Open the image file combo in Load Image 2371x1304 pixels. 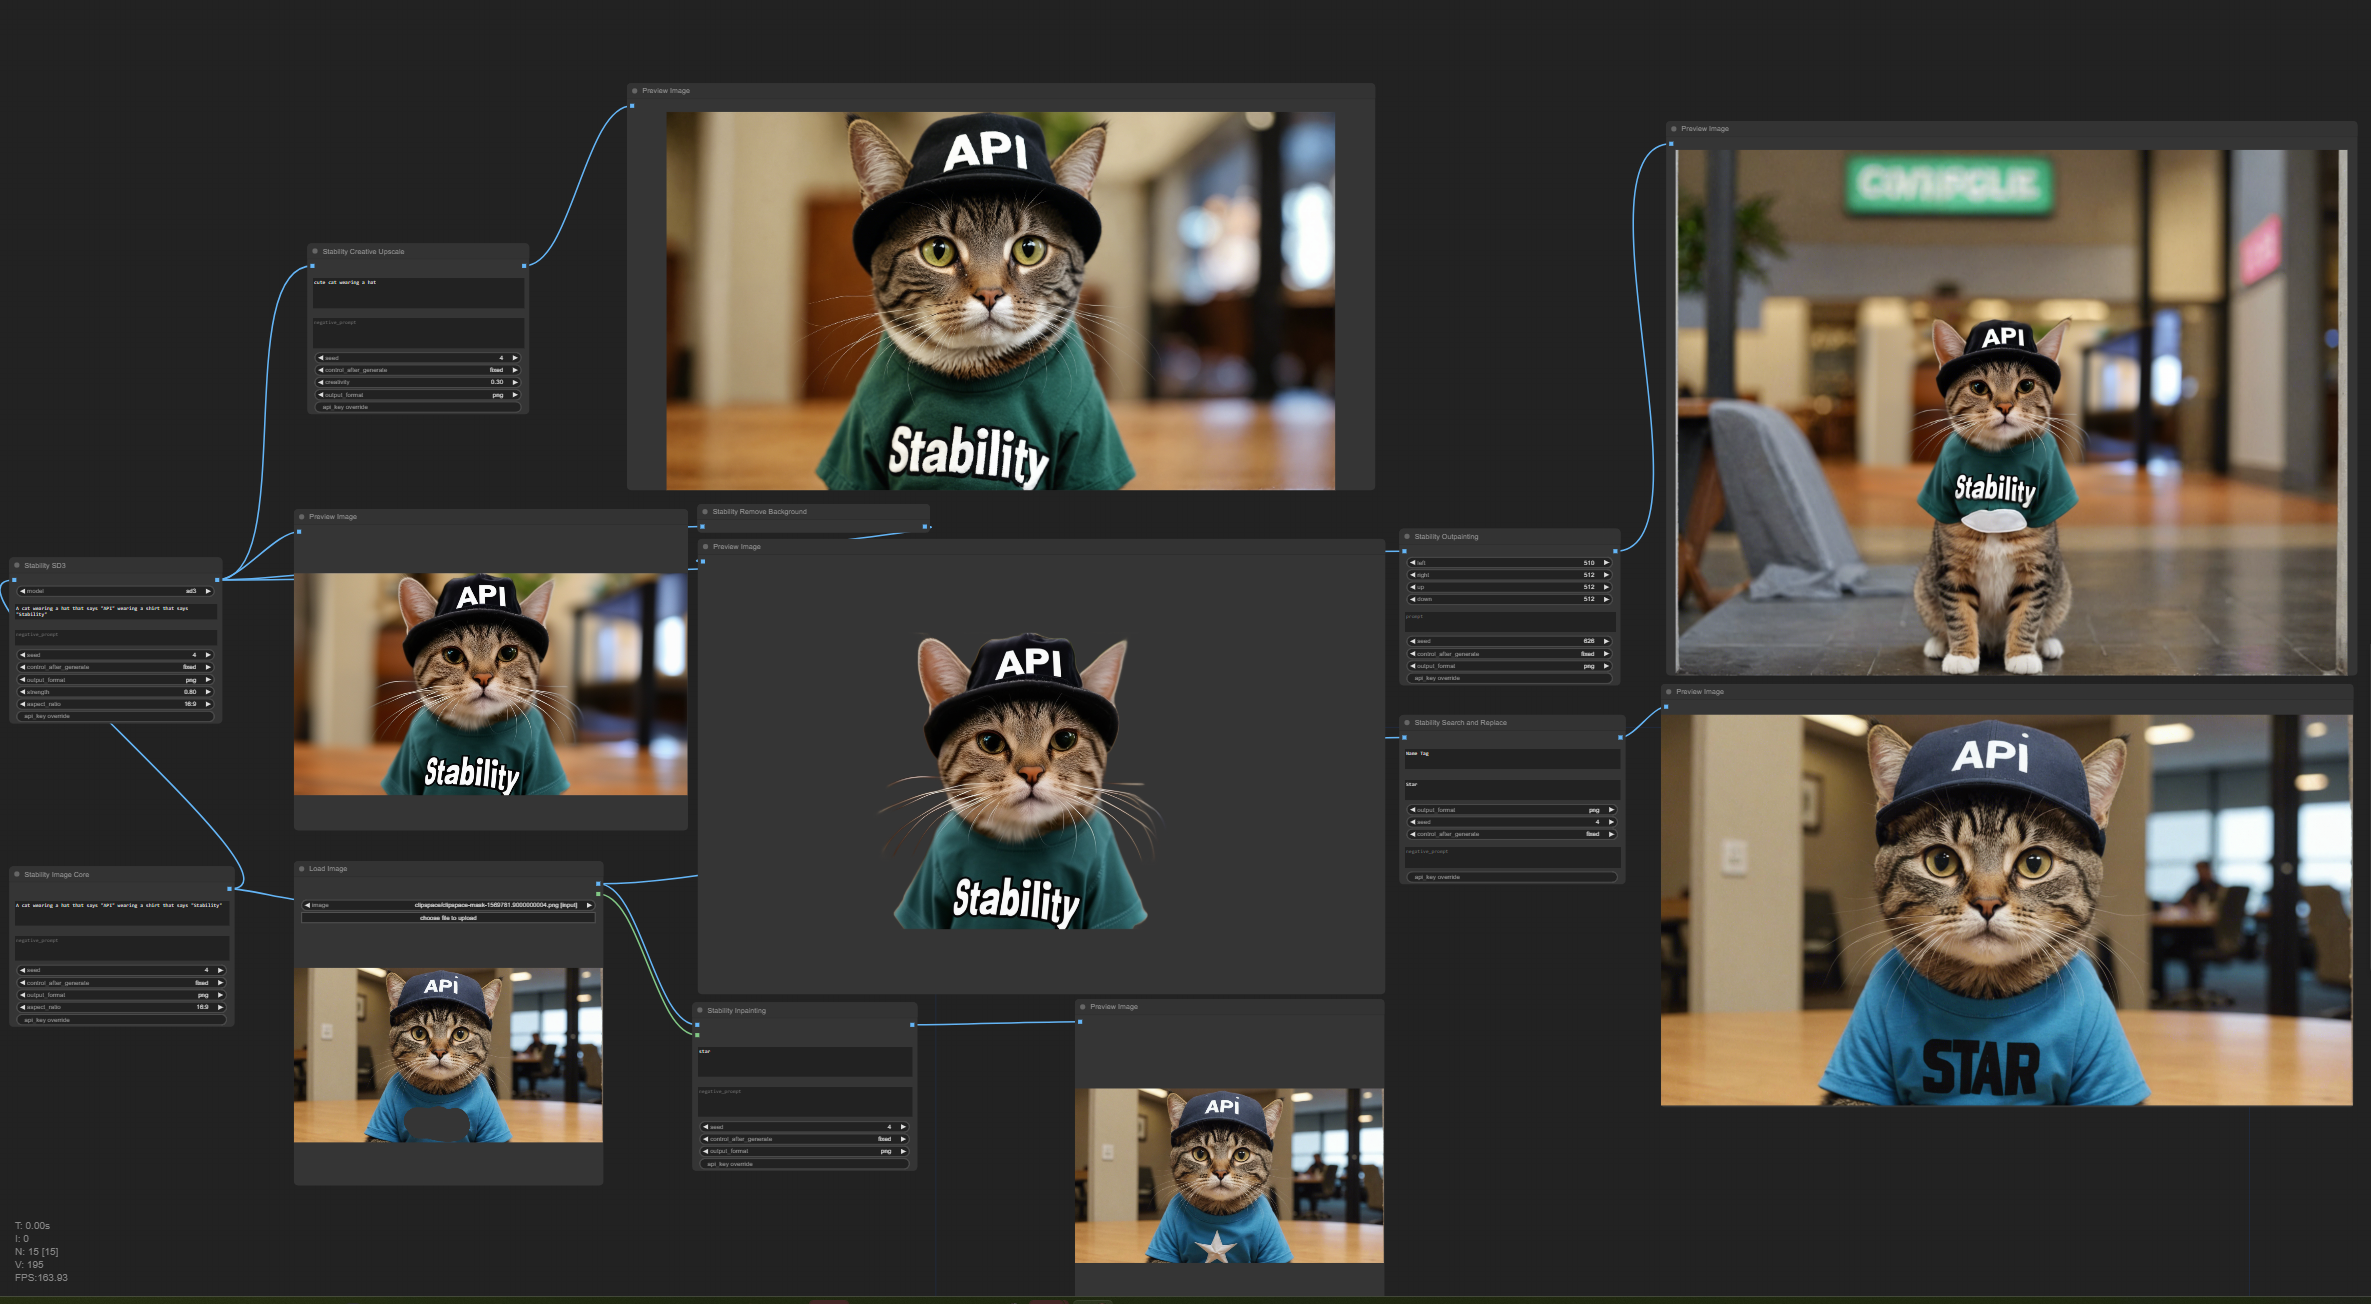pyautogui.click(x=448, y=905)
